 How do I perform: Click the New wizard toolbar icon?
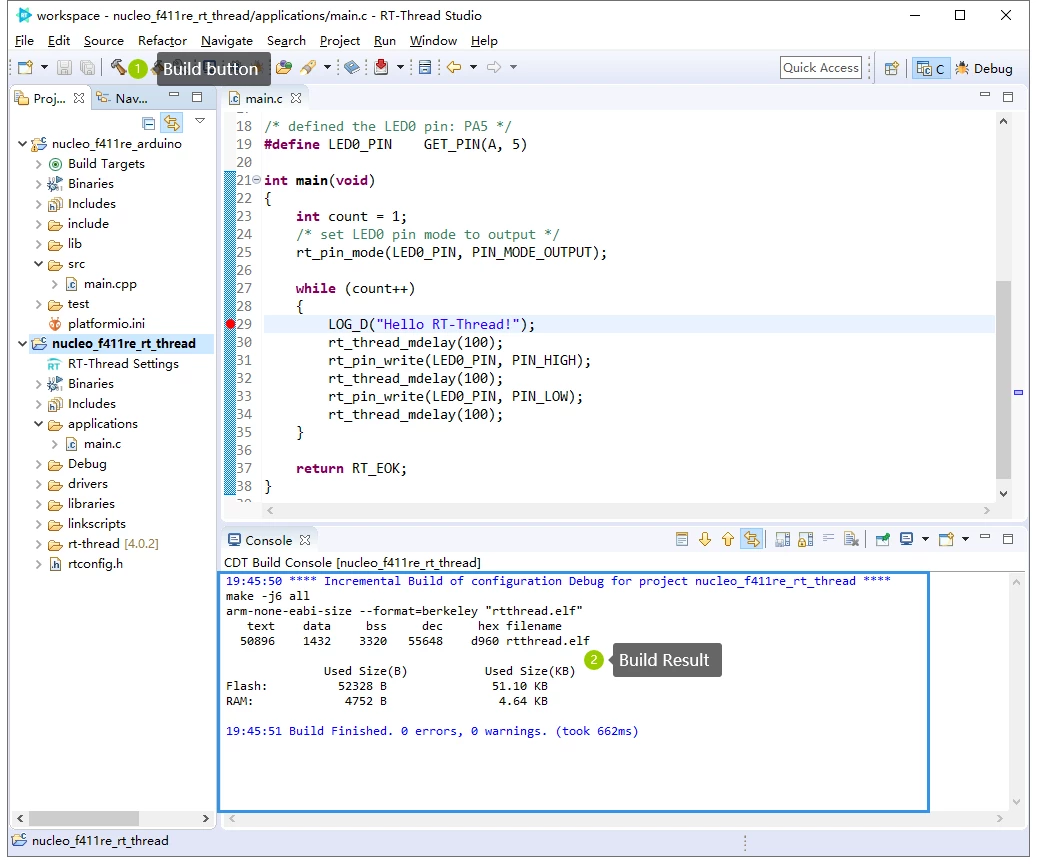25,67
